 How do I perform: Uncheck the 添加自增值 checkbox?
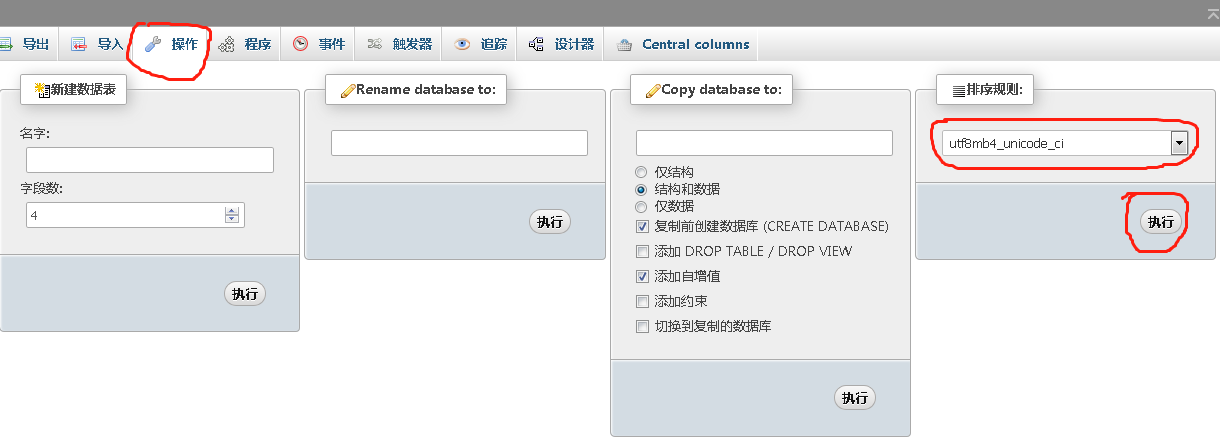642,276
